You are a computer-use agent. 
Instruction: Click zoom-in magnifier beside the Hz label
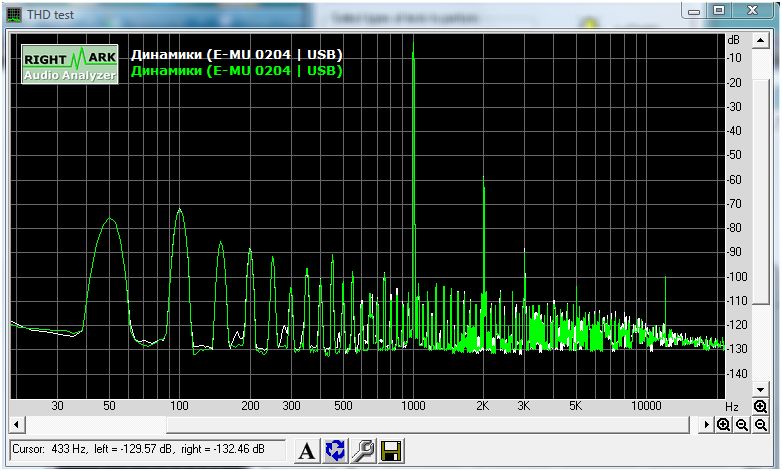tap(761, 407)
